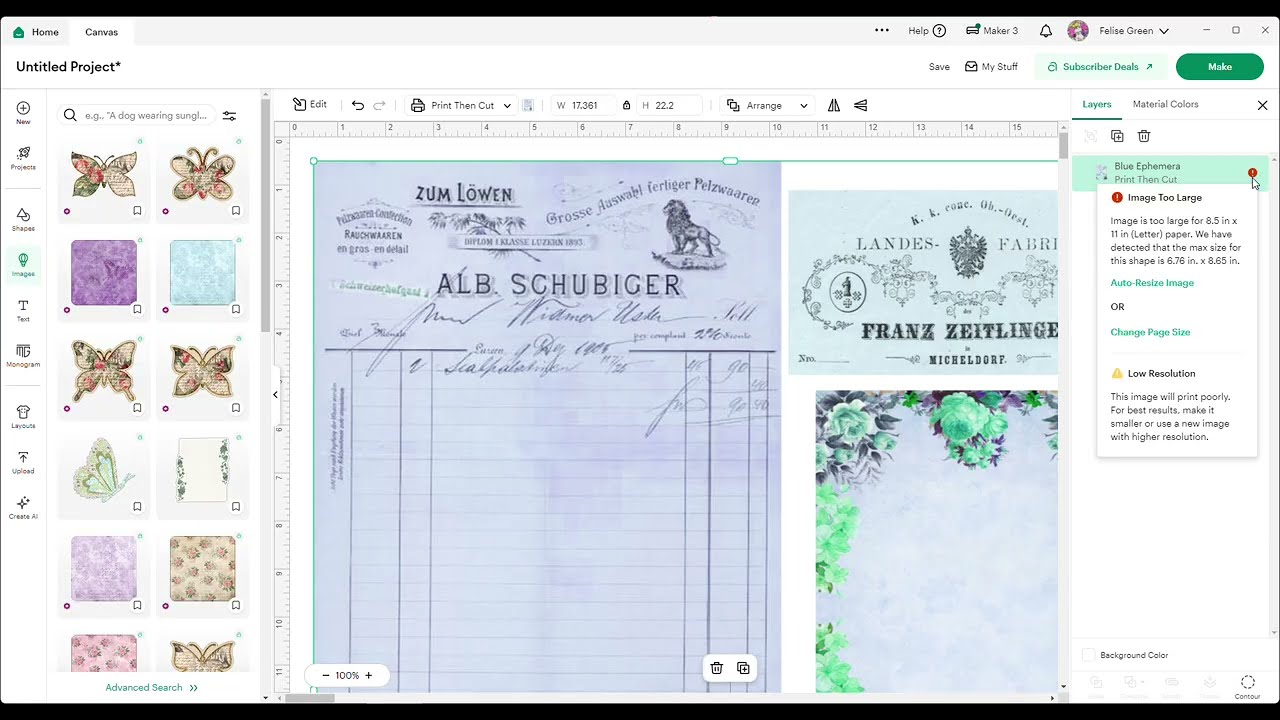This screenshot has width=1280, height=720.
Task: Switch to the Material Colors tab
Action: [1165, 104]
